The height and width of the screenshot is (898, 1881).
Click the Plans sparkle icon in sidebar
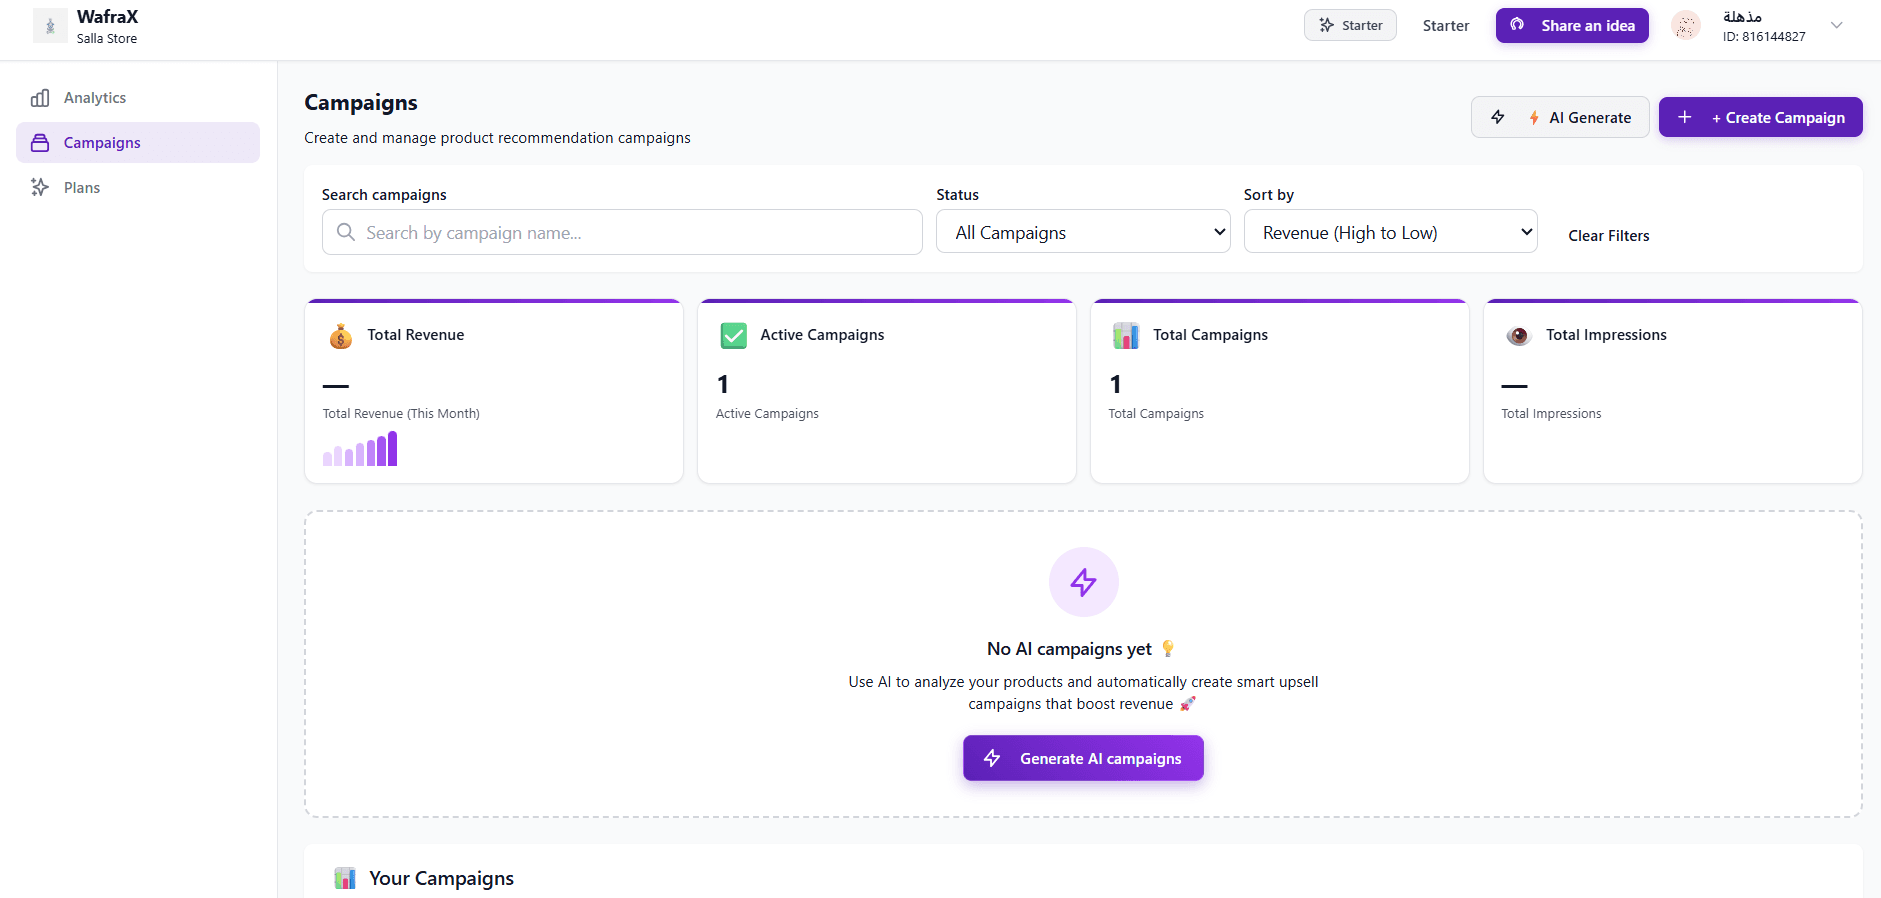point(40,187)
